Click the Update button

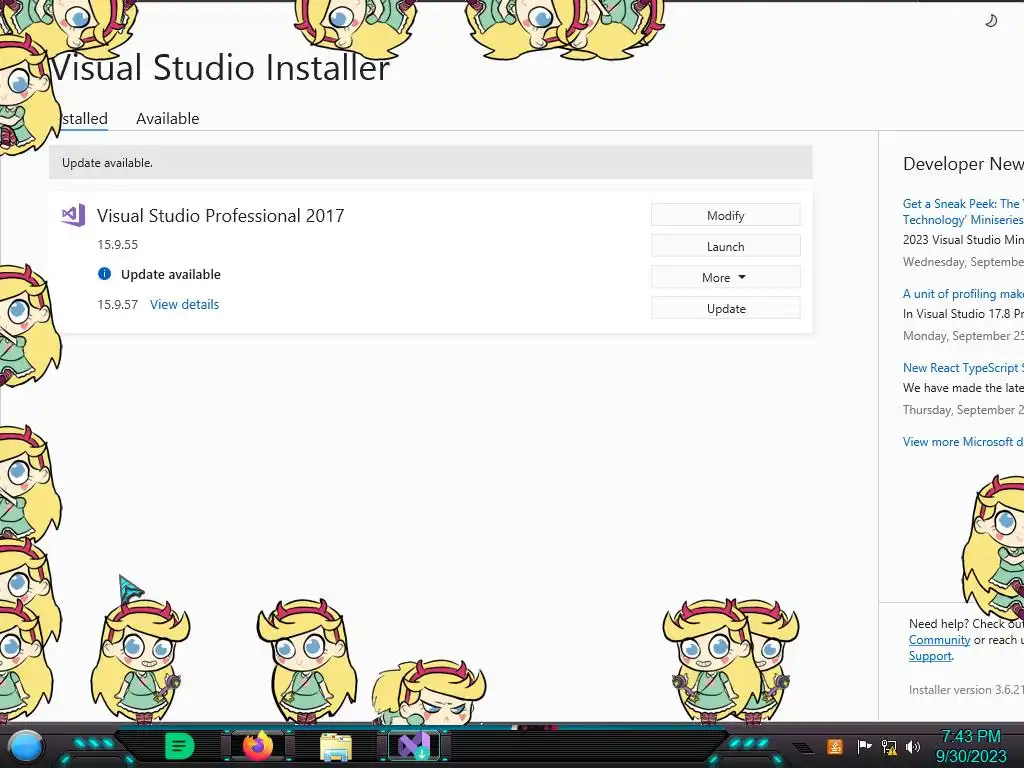point(726,308)
